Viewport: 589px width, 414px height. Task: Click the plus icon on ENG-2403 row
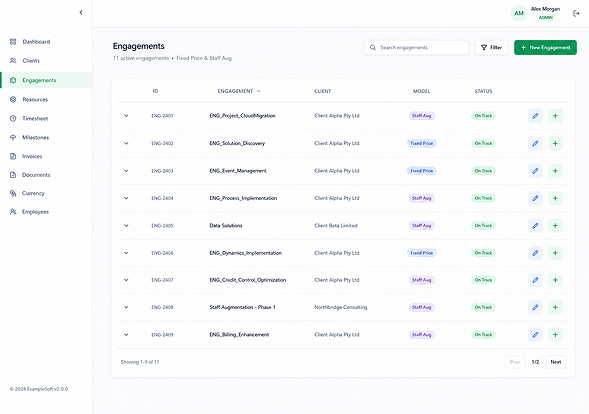point(555,171)
